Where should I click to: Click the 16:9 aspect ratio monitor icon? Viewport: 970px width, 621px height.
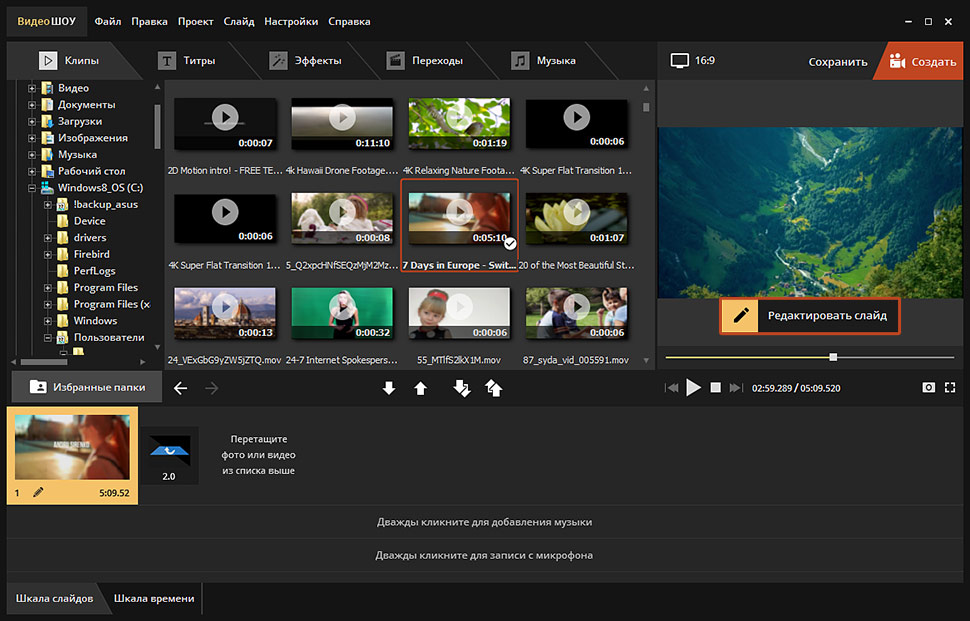pyautogui.click(x=680, y=61)
